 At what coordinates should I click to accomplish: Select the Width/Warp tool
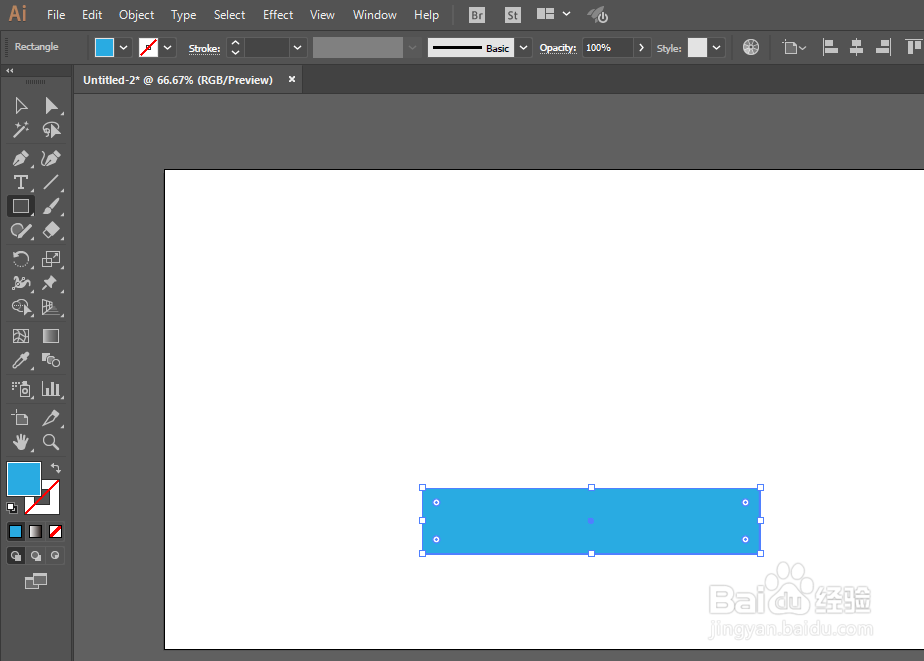point(21,283)
